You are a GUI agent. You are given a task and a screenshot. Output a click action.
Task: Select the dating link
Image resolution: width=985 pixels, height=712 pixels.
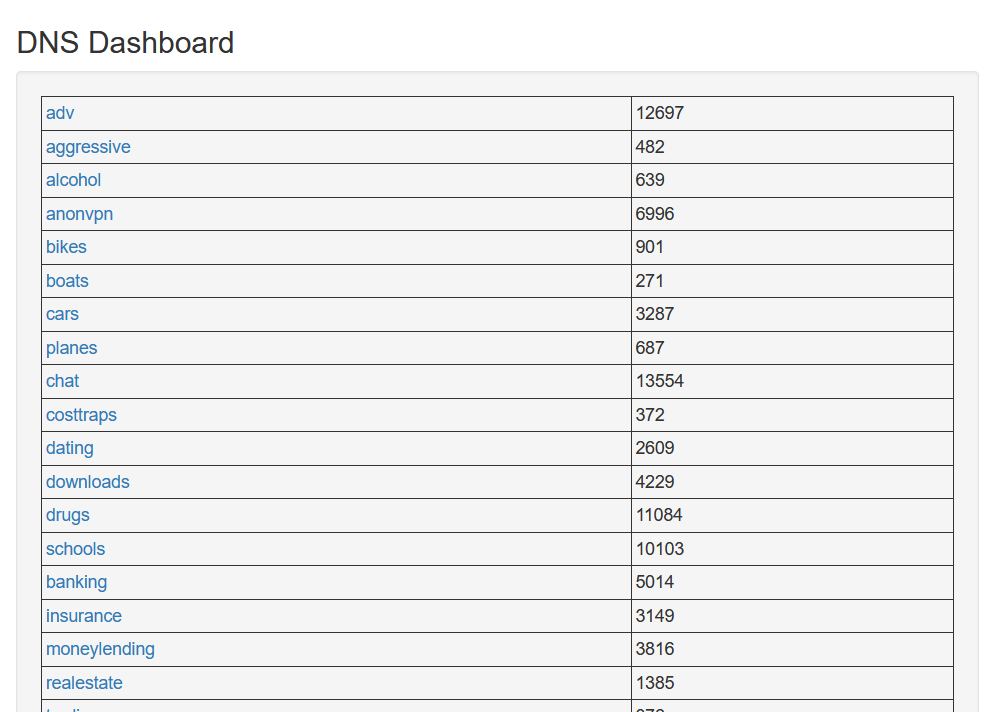coord(69,448)
